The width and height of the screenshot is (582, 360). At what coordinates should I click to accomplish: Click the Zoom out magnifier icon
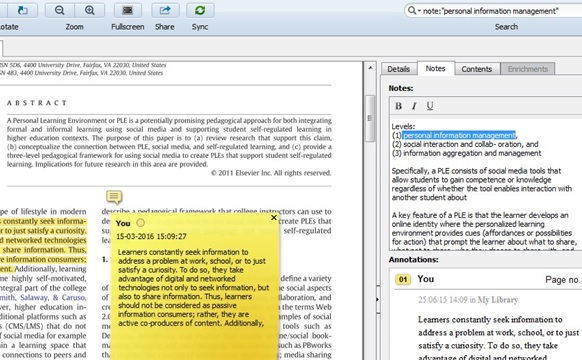59,10
